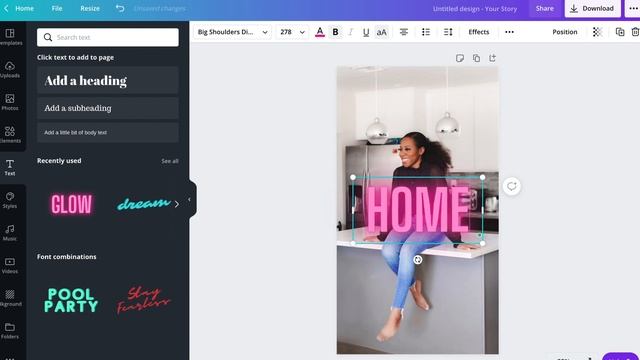The height and width of the screenshot is (360, 640).
Task: Select the GLOW neon text style
Action: point(71,204)
